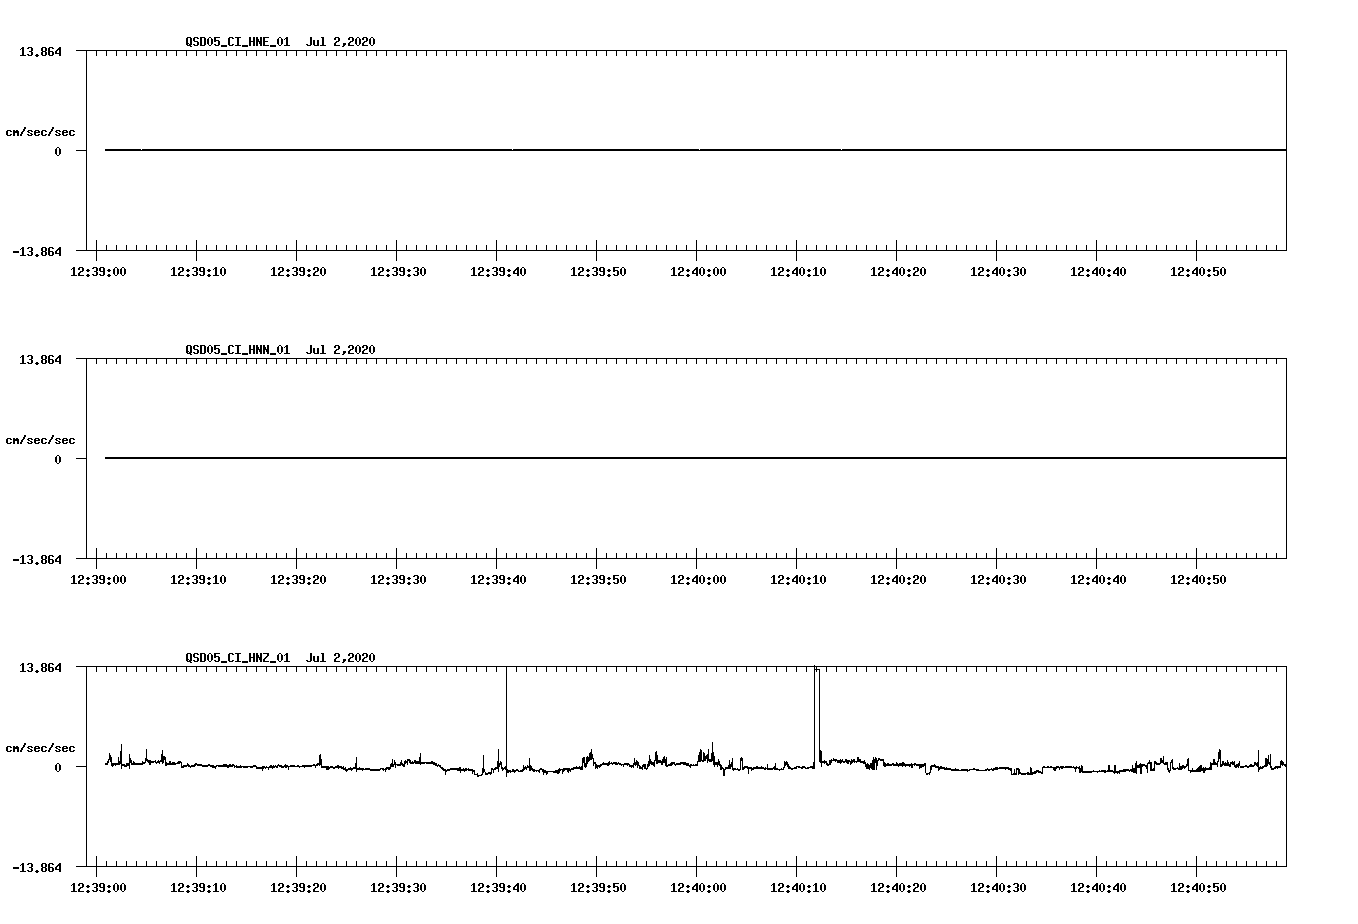Click the tall spike near 12:39:40 on HNZ trace
Screen dimensions: 1358x924
point(506,718)
